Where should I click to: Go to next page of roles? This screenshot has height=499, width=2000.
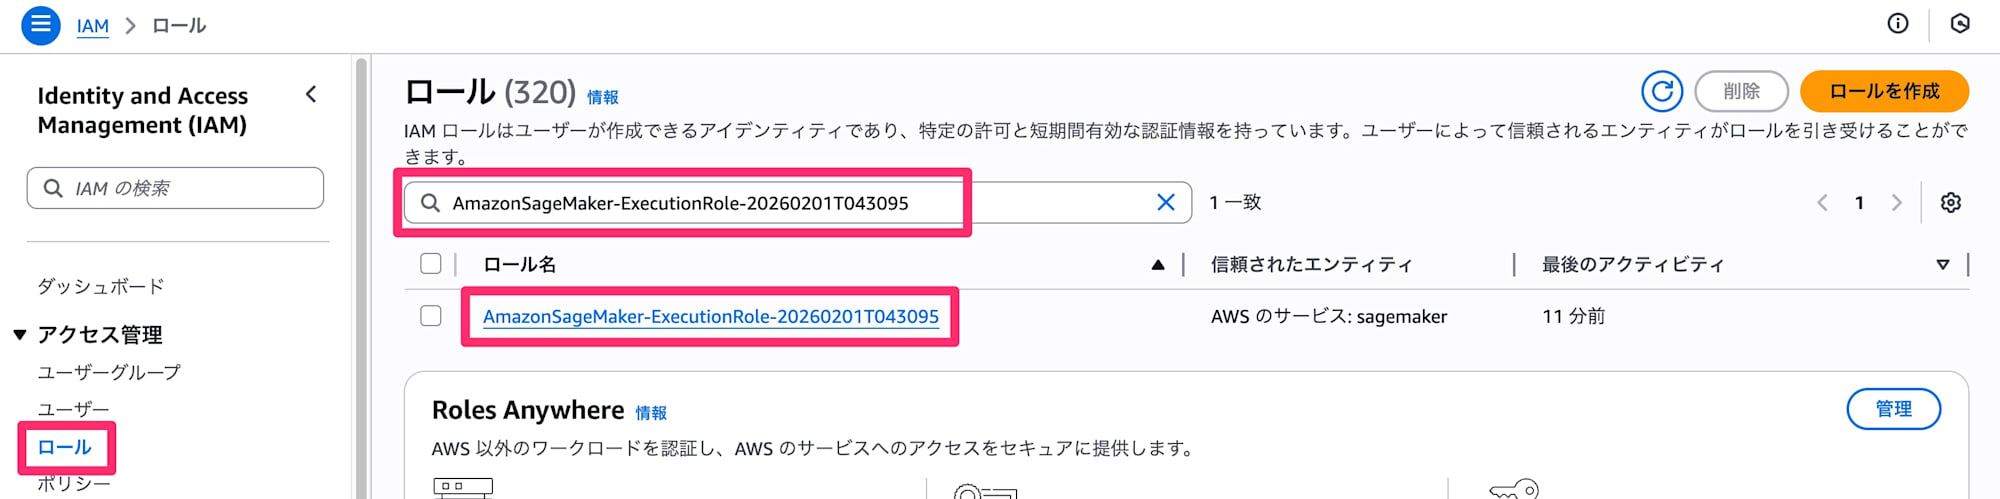1896,203
